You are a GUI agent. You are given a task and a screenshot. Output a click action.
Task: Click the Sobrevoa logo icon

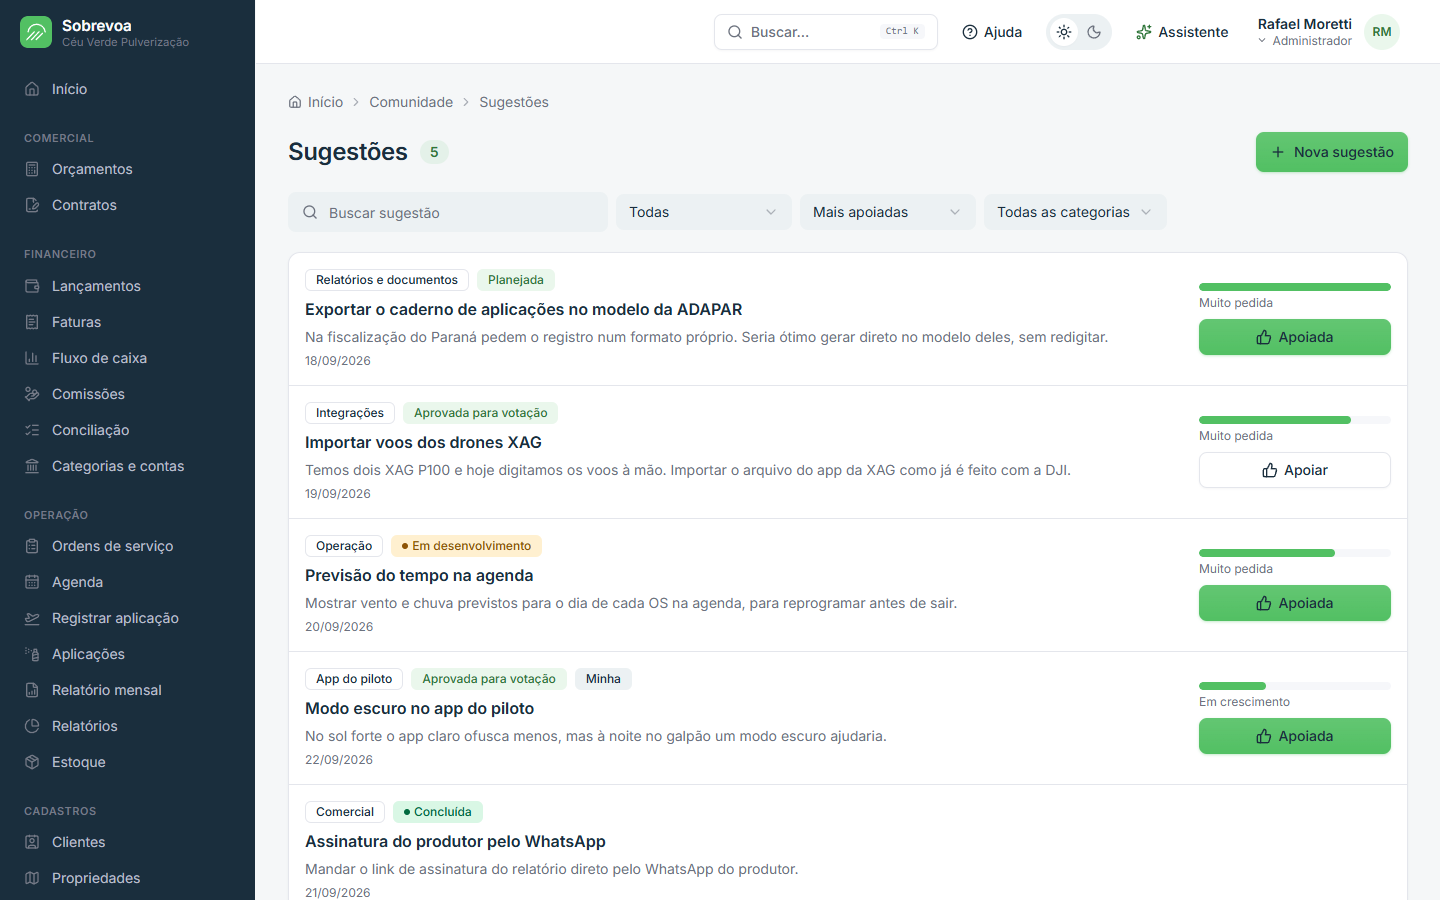point(36,32)
